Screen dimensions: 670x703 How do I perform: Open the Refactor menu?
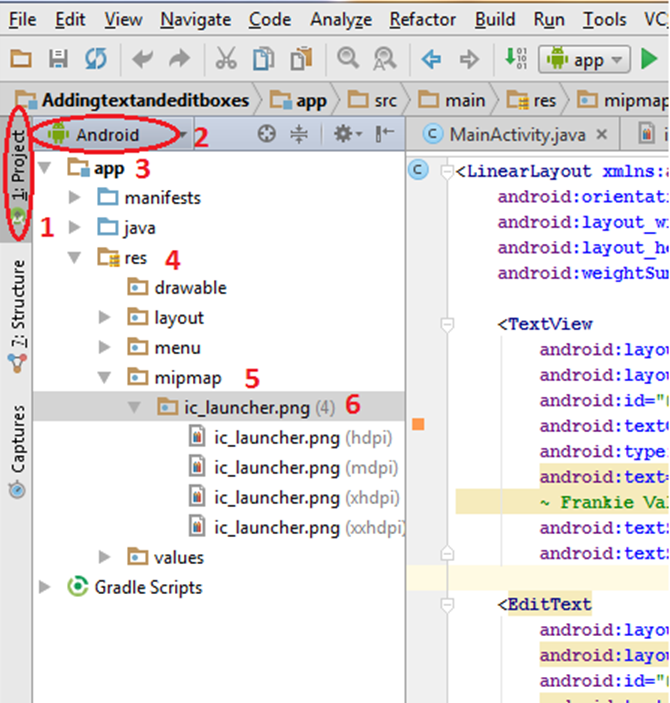pos(422,20)
